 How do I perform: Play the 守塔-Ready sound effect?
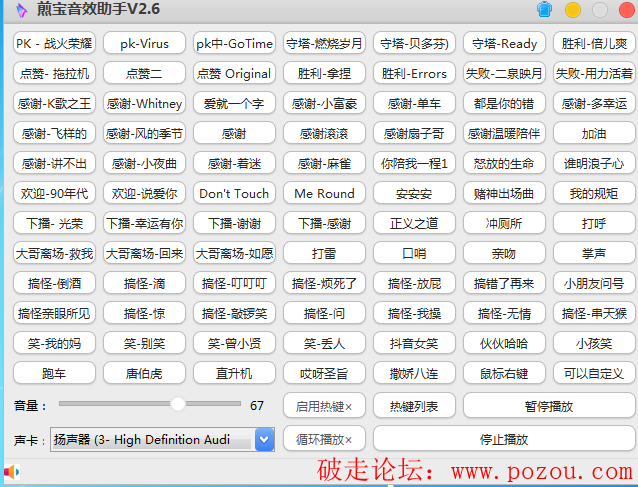[x=504, y=44]
